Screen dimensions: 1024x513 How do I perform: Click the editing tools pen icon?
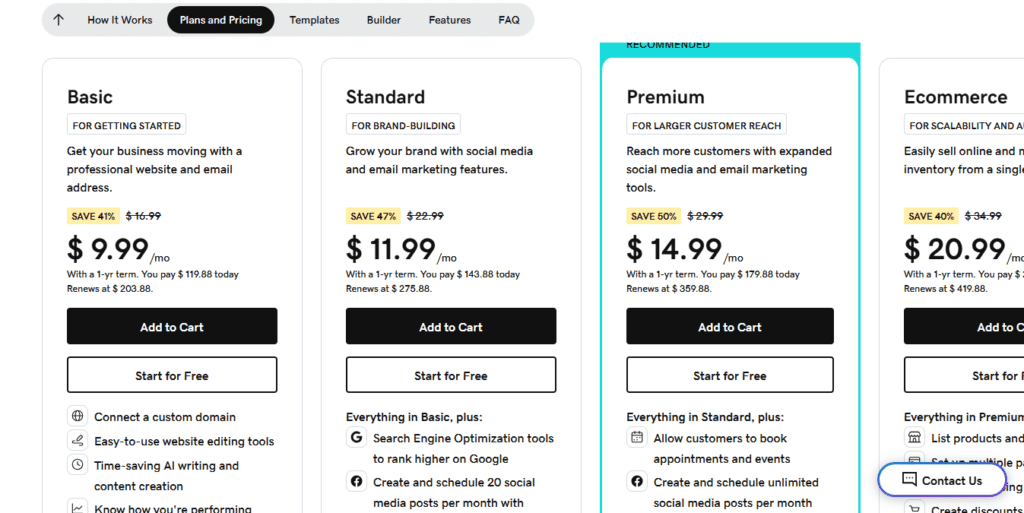pos(78,440)
